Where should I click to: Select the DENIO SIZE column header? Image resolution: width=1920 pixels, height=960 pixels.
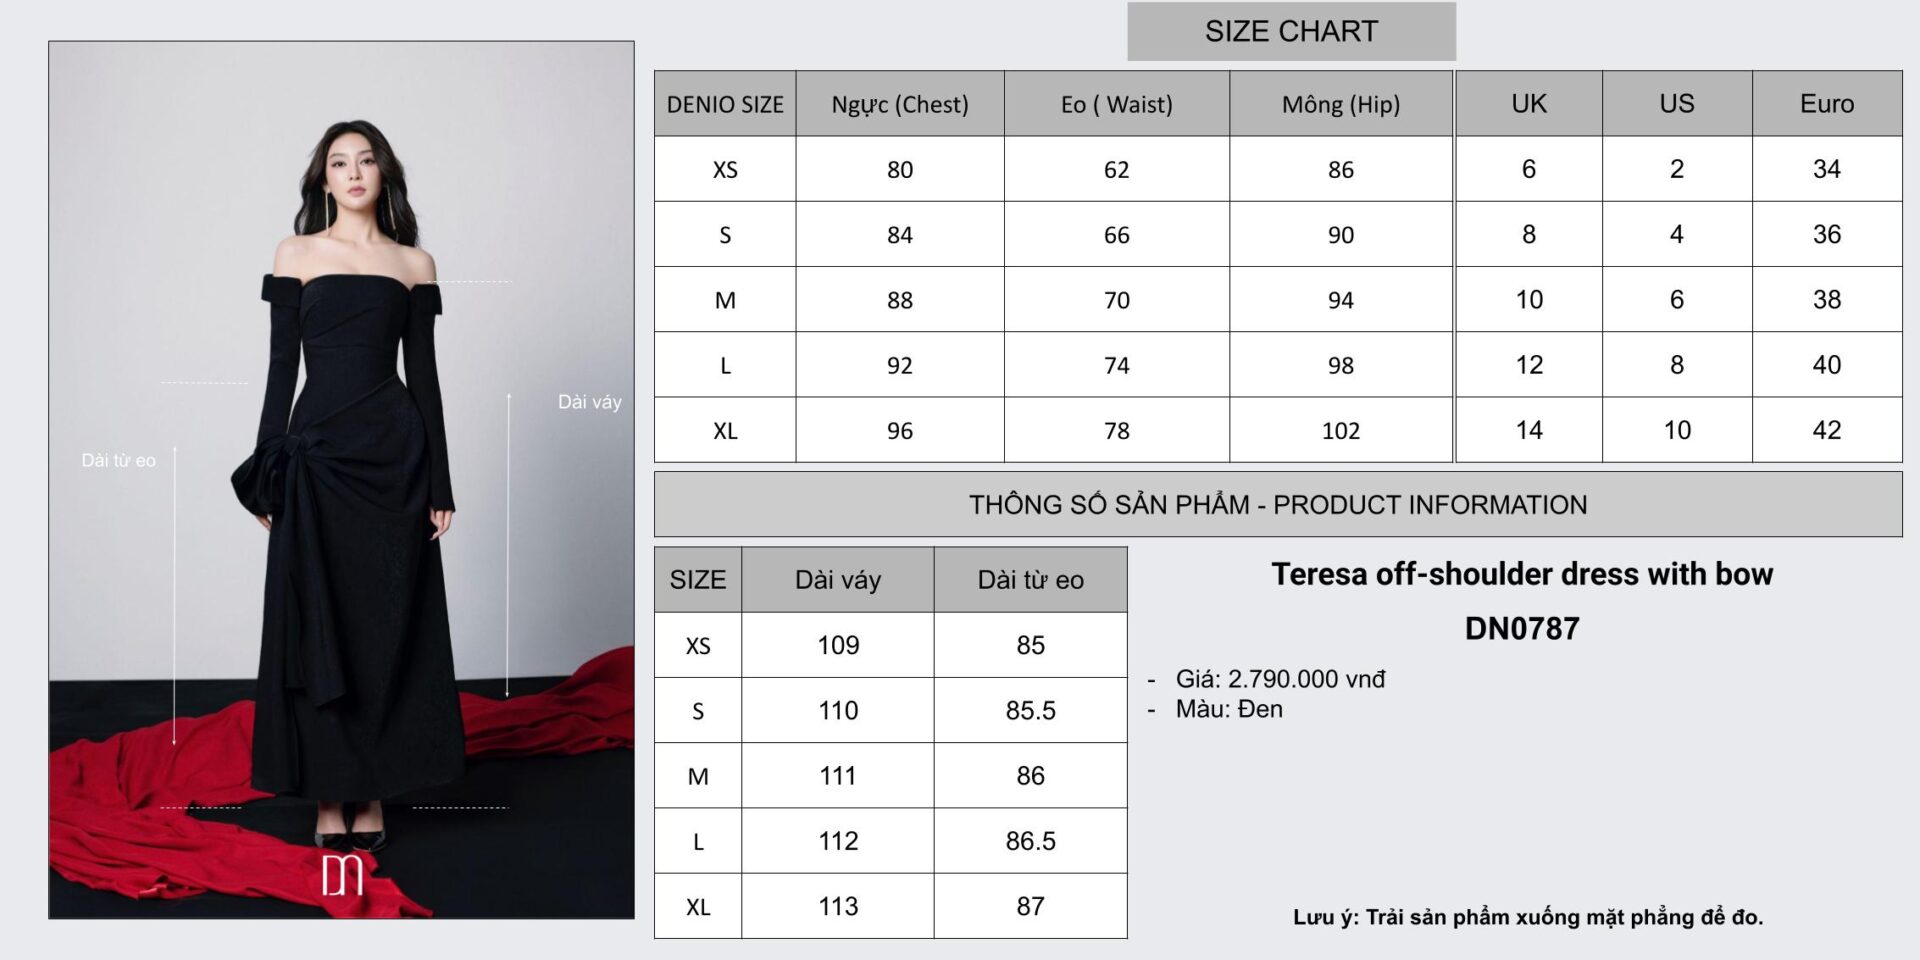click(x=725, y=104)
